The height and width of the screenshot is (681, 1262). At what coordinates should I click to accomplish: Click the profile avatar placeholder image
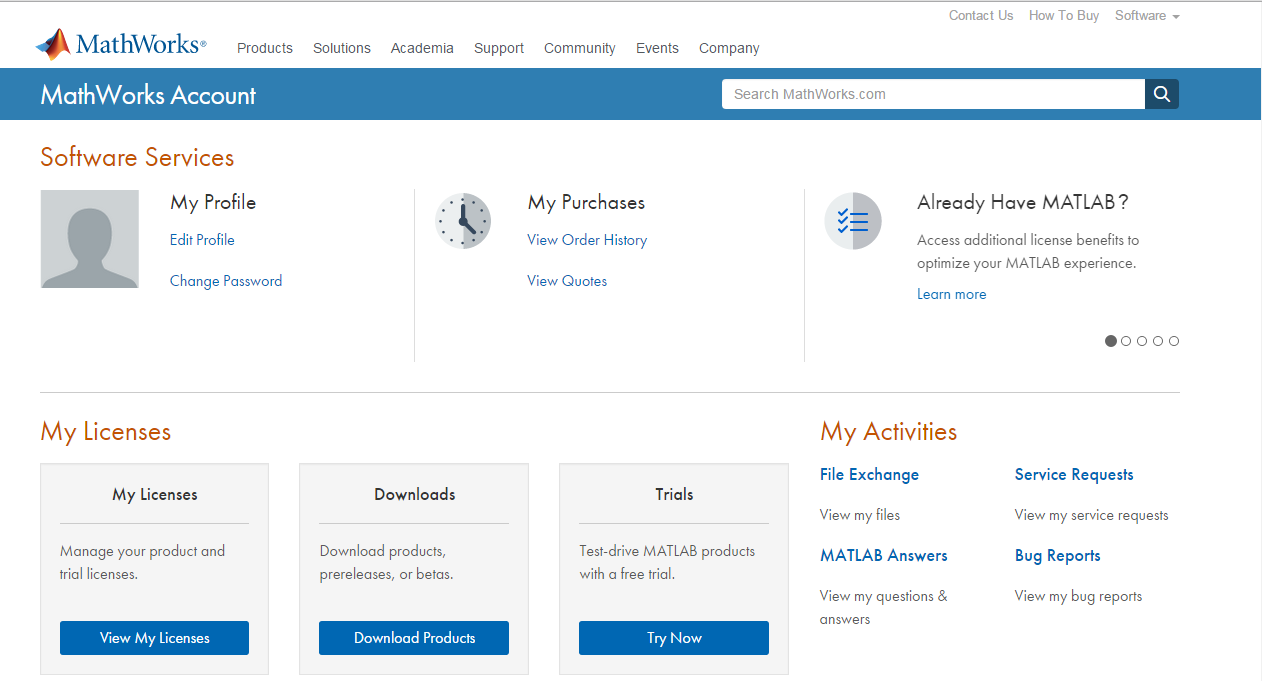(x=90, y=239)
